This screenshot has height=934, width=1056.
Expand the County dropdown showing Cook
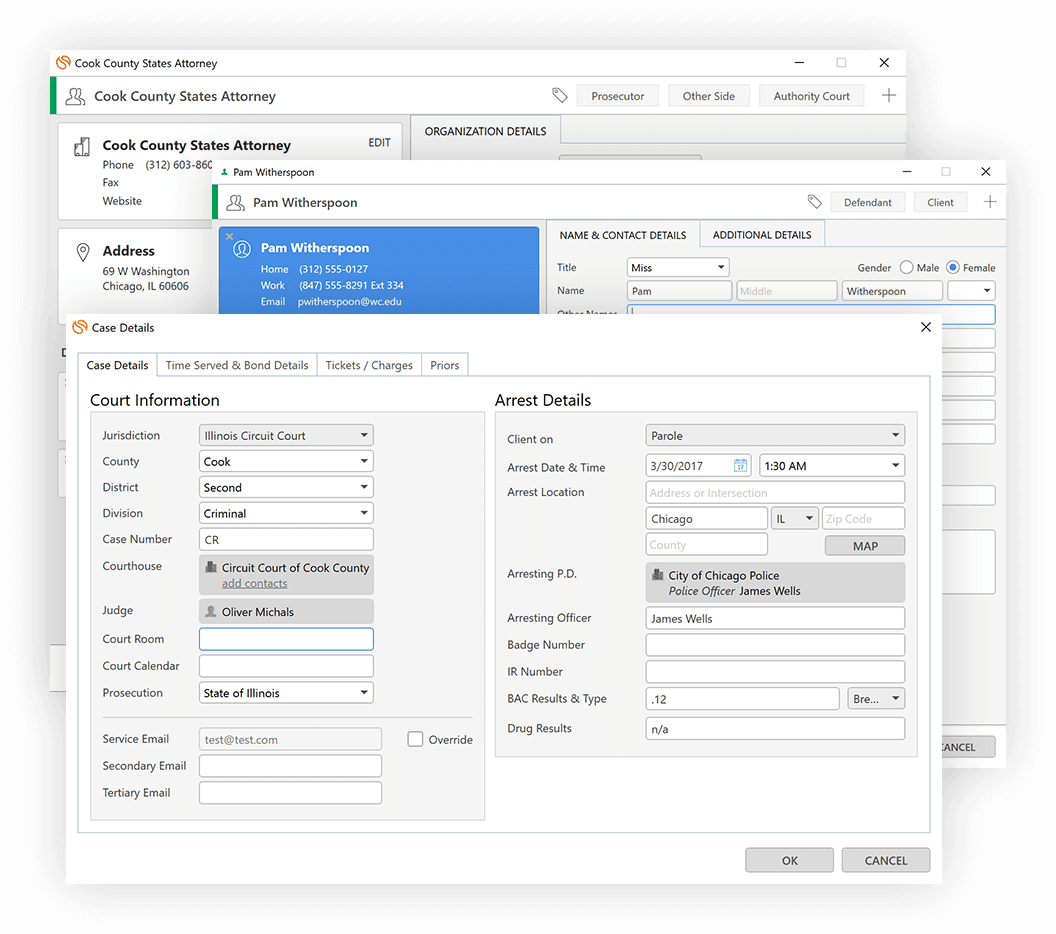[286, 462]
